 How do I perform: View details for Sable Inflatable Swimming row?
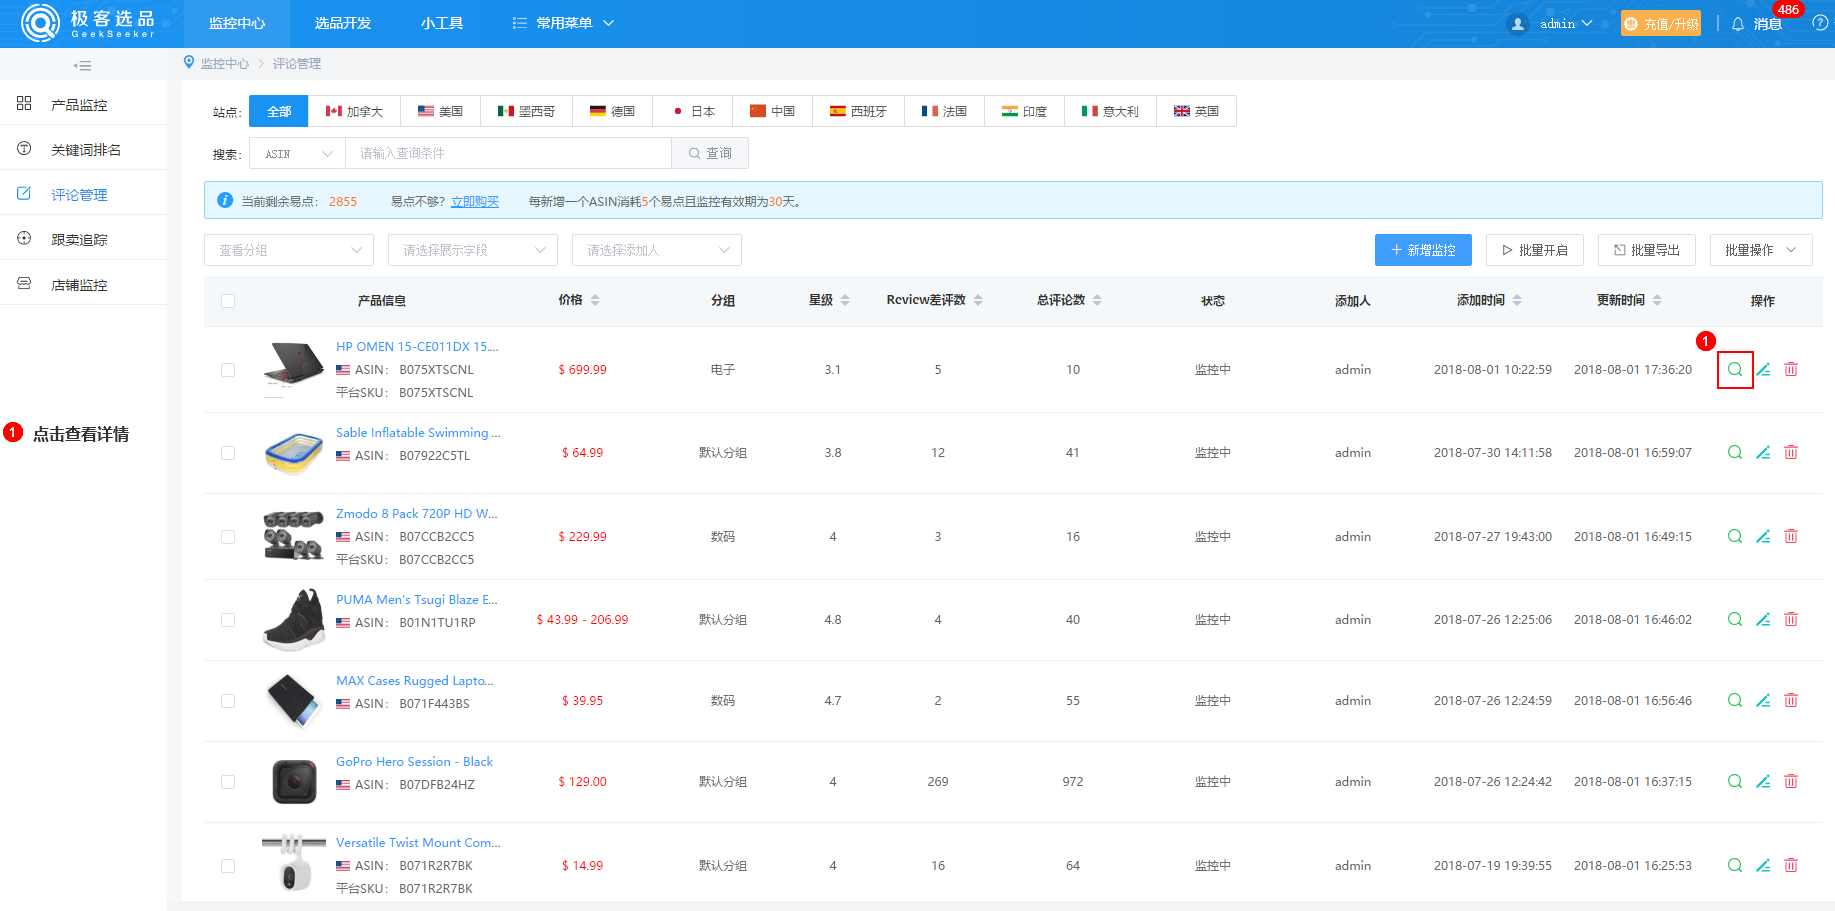tap(1735, 453)
